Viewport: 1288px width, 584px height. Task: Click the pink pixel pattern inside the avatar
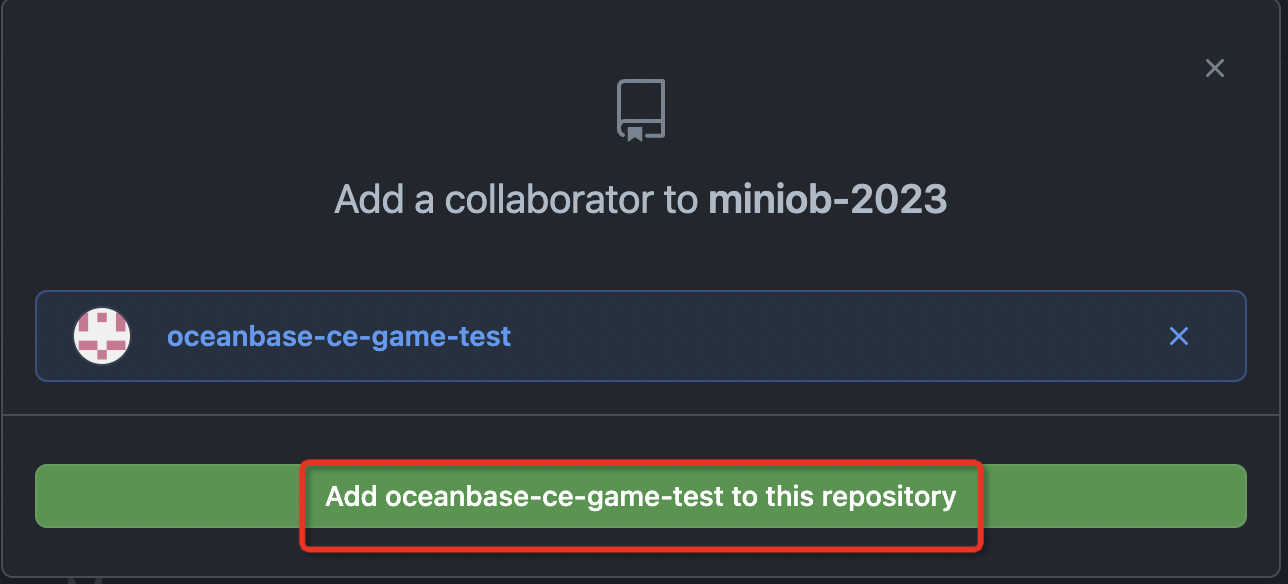pos(103,336)
